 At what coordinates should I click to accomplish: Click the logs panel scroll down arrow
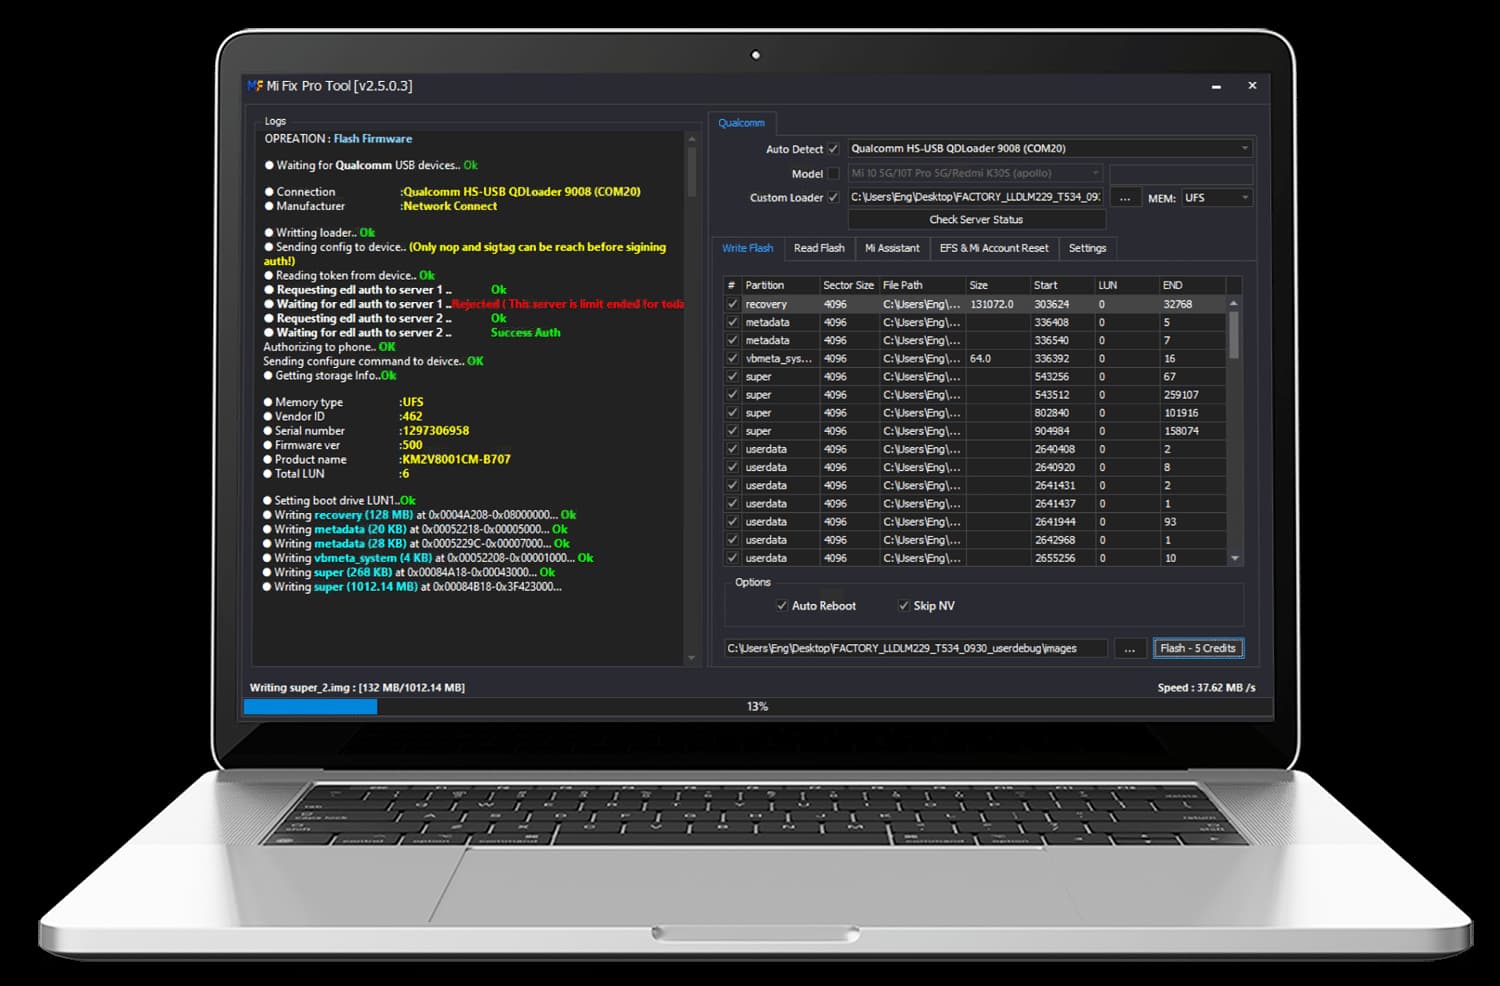691,658
